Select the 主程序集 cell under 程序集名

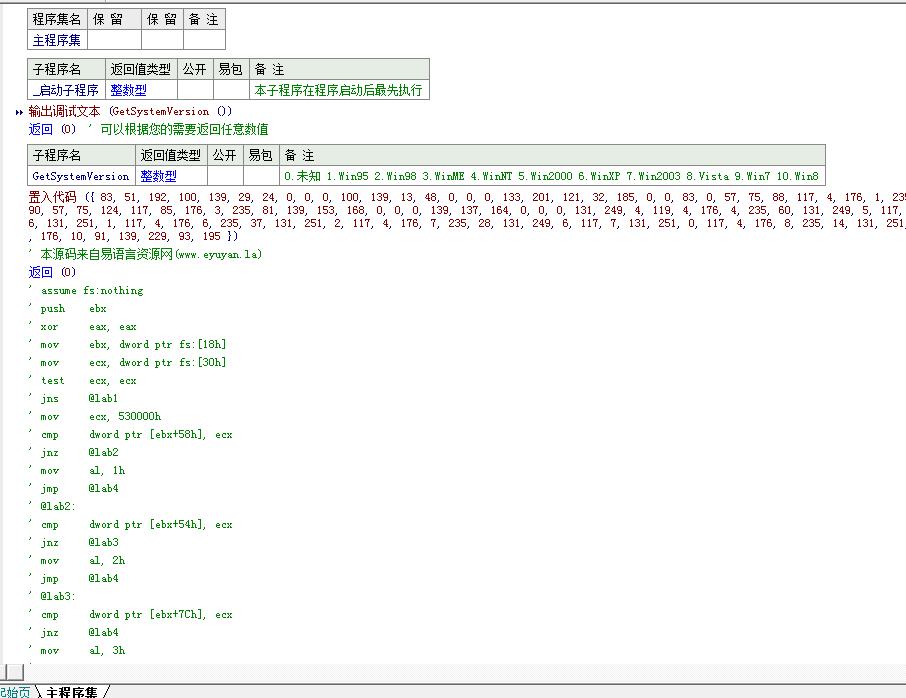(57, 40)
